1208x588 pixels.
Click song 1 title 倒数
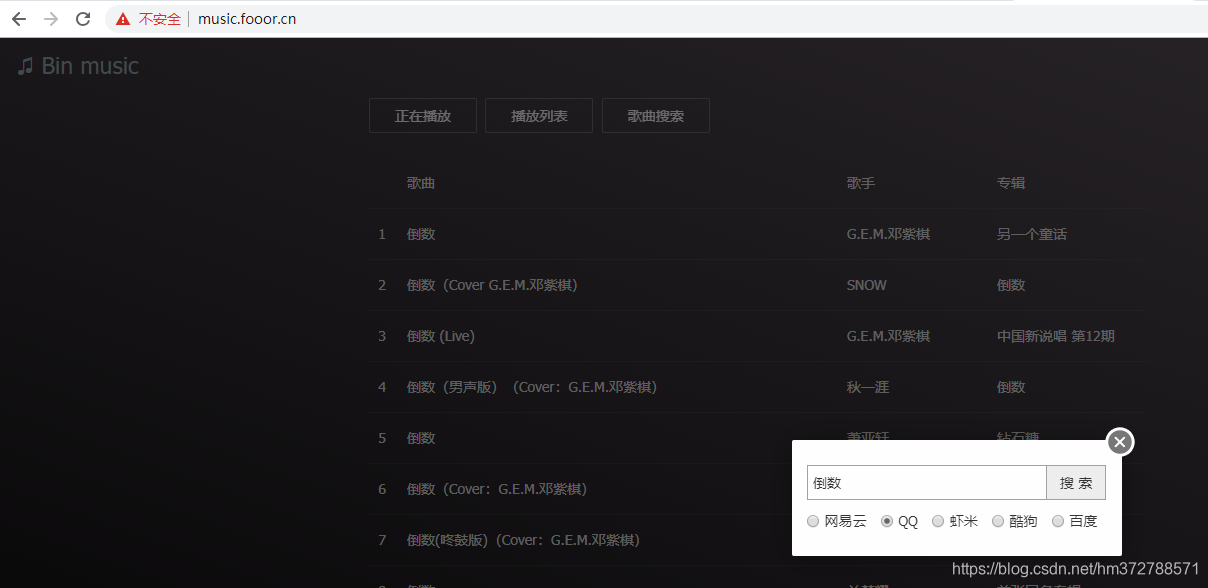point(421,234)
